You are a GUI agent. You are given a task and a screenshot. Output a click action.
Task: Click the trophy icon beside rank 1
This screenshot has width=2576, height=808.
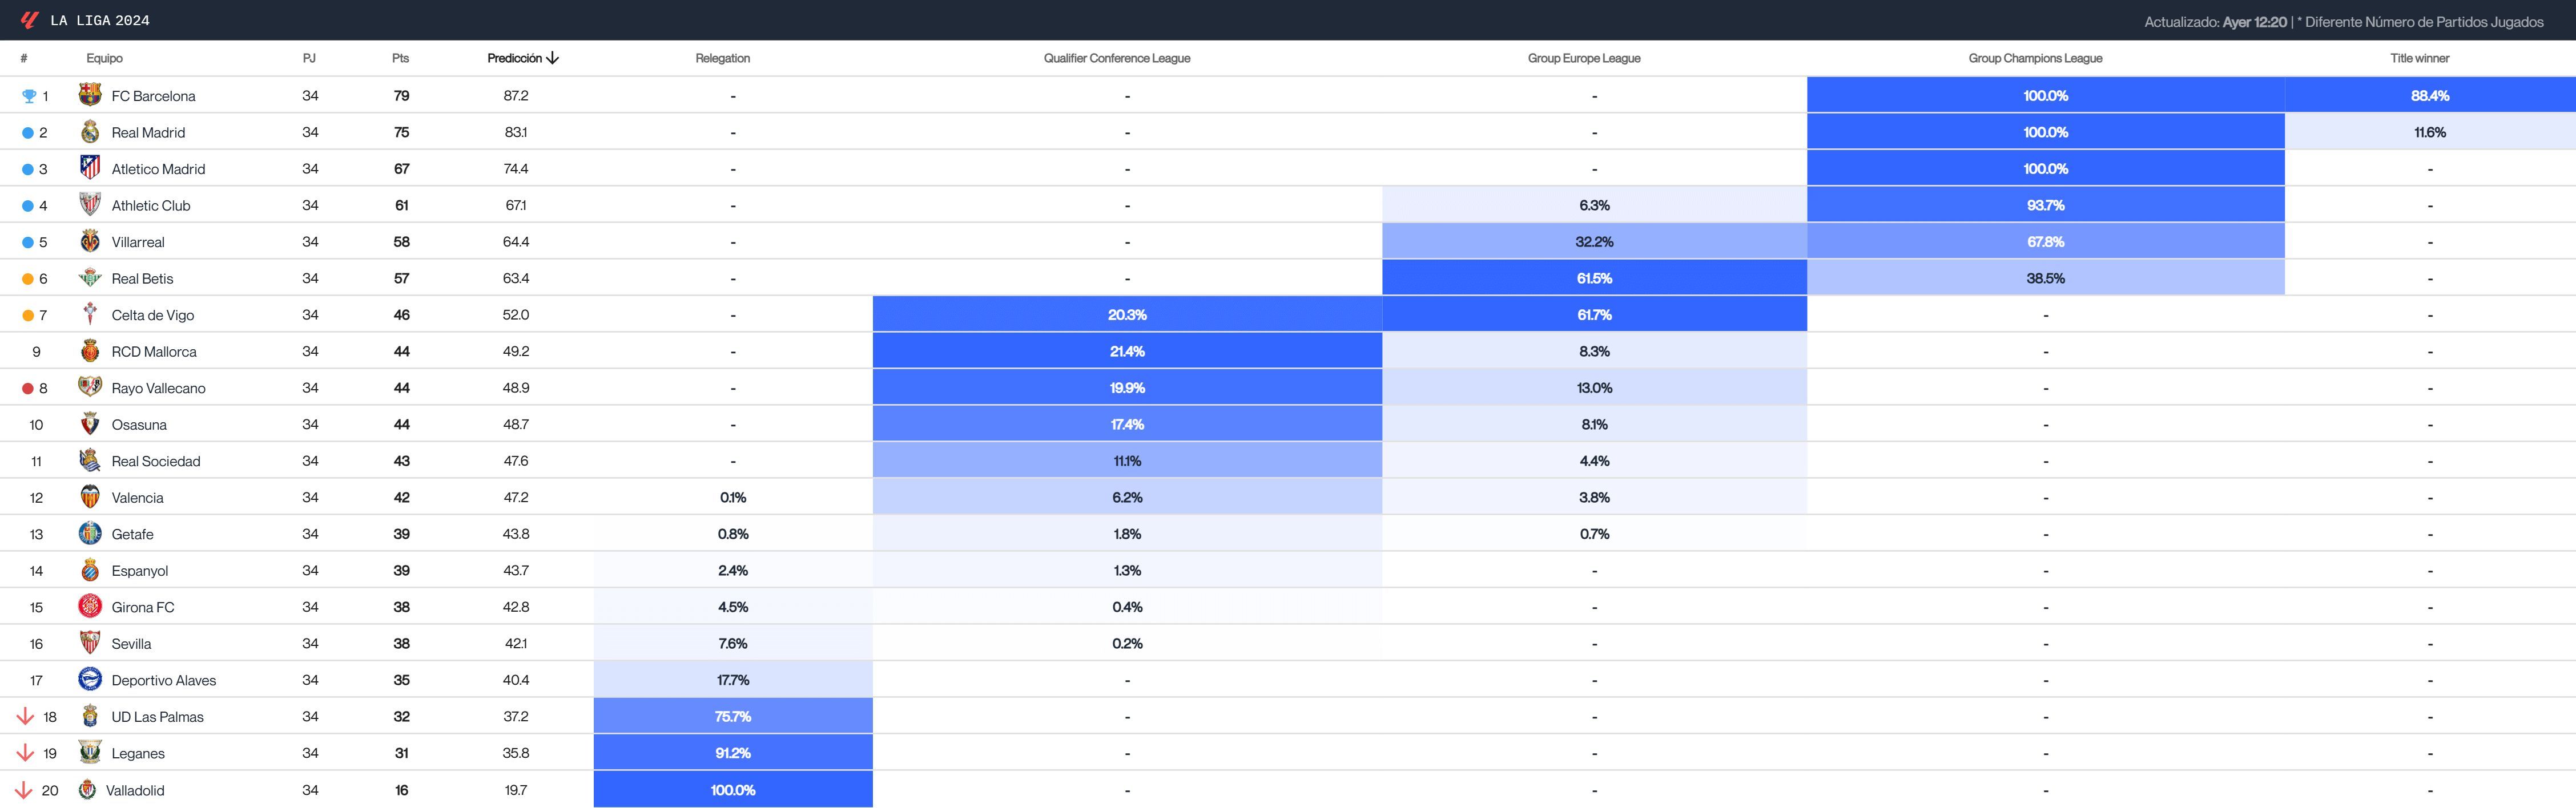click(29, 96)
